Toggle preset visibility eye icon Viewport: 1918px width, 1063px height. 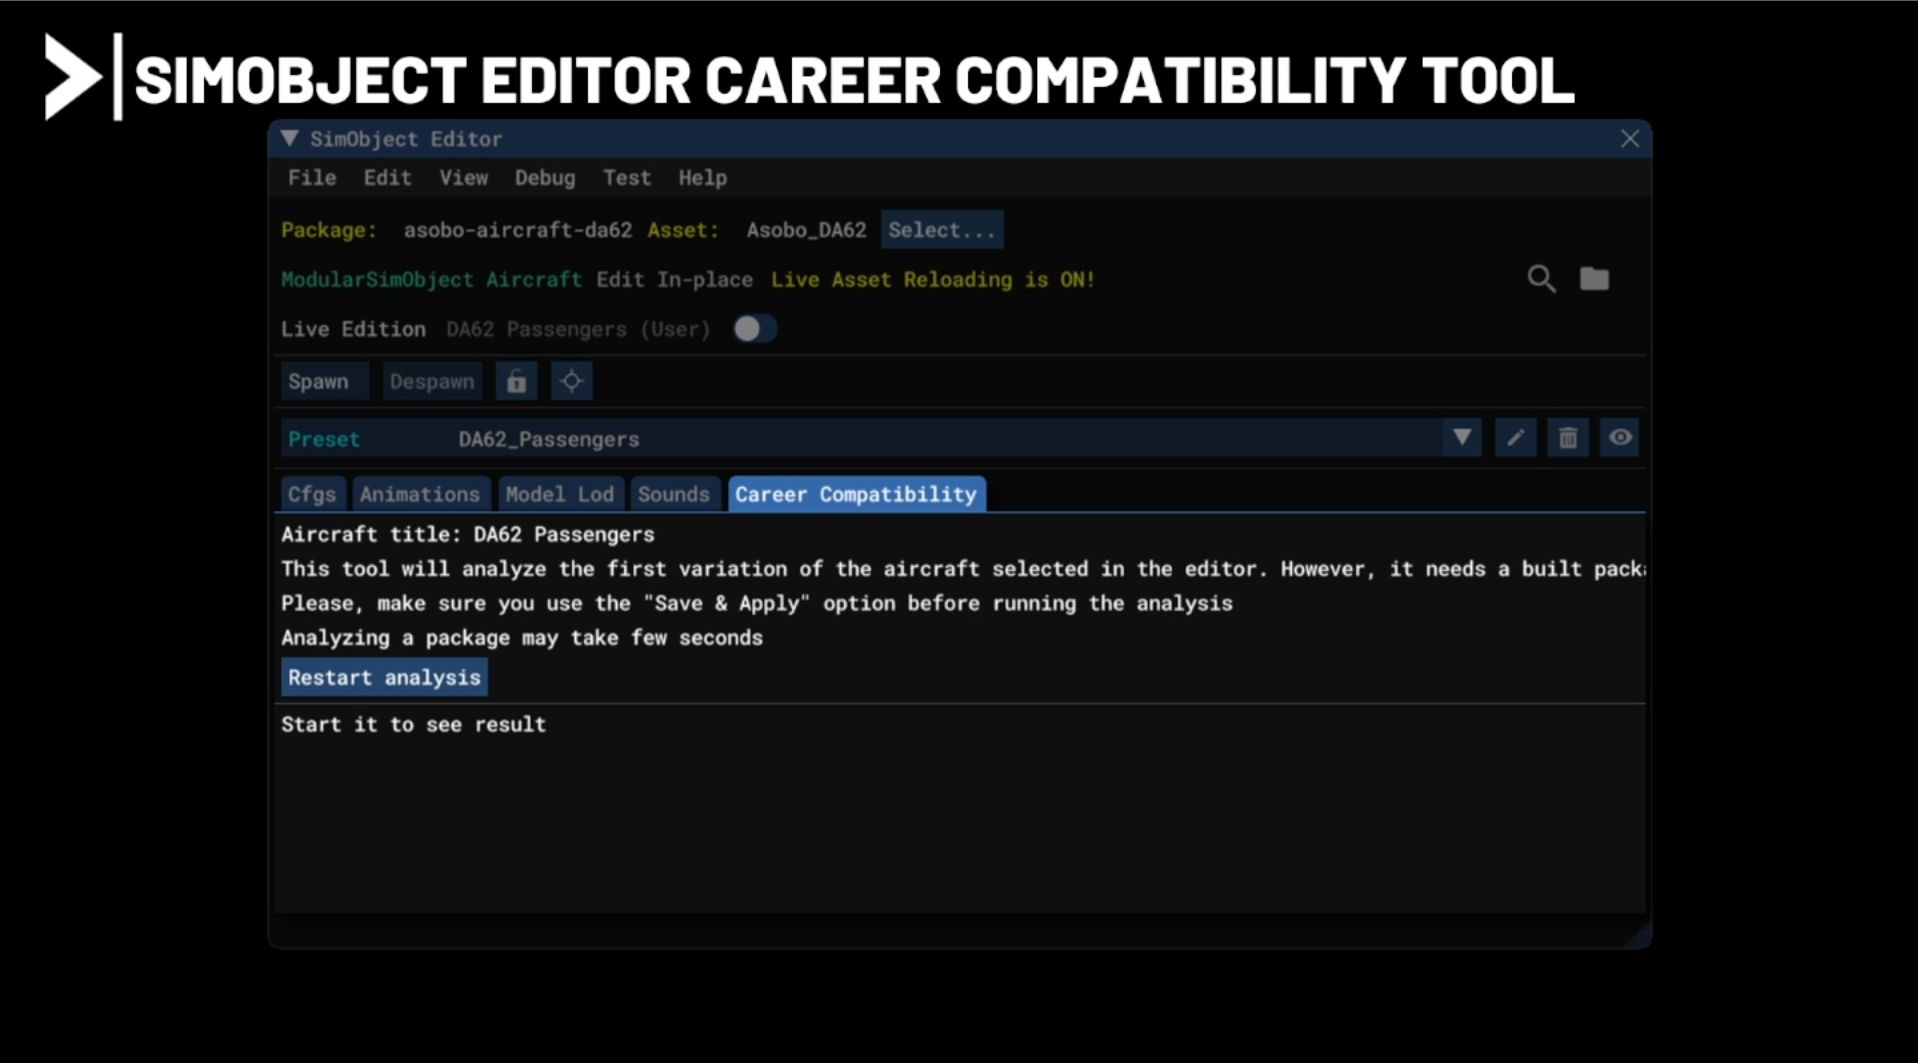1619,438
